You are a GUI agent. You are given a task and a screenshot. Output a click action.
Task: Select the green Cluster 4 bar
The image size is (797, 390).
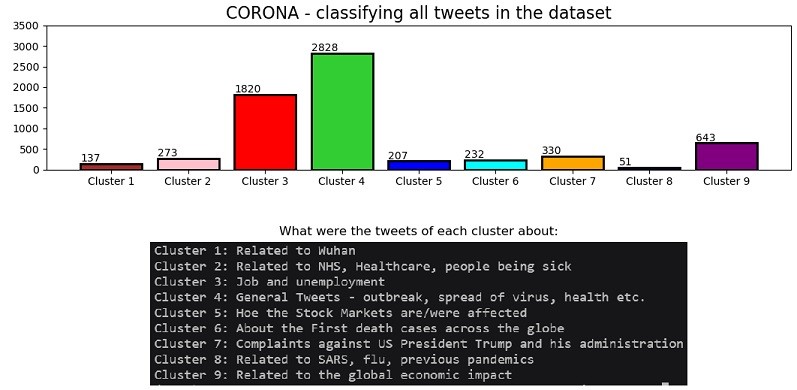pos(342,111)
